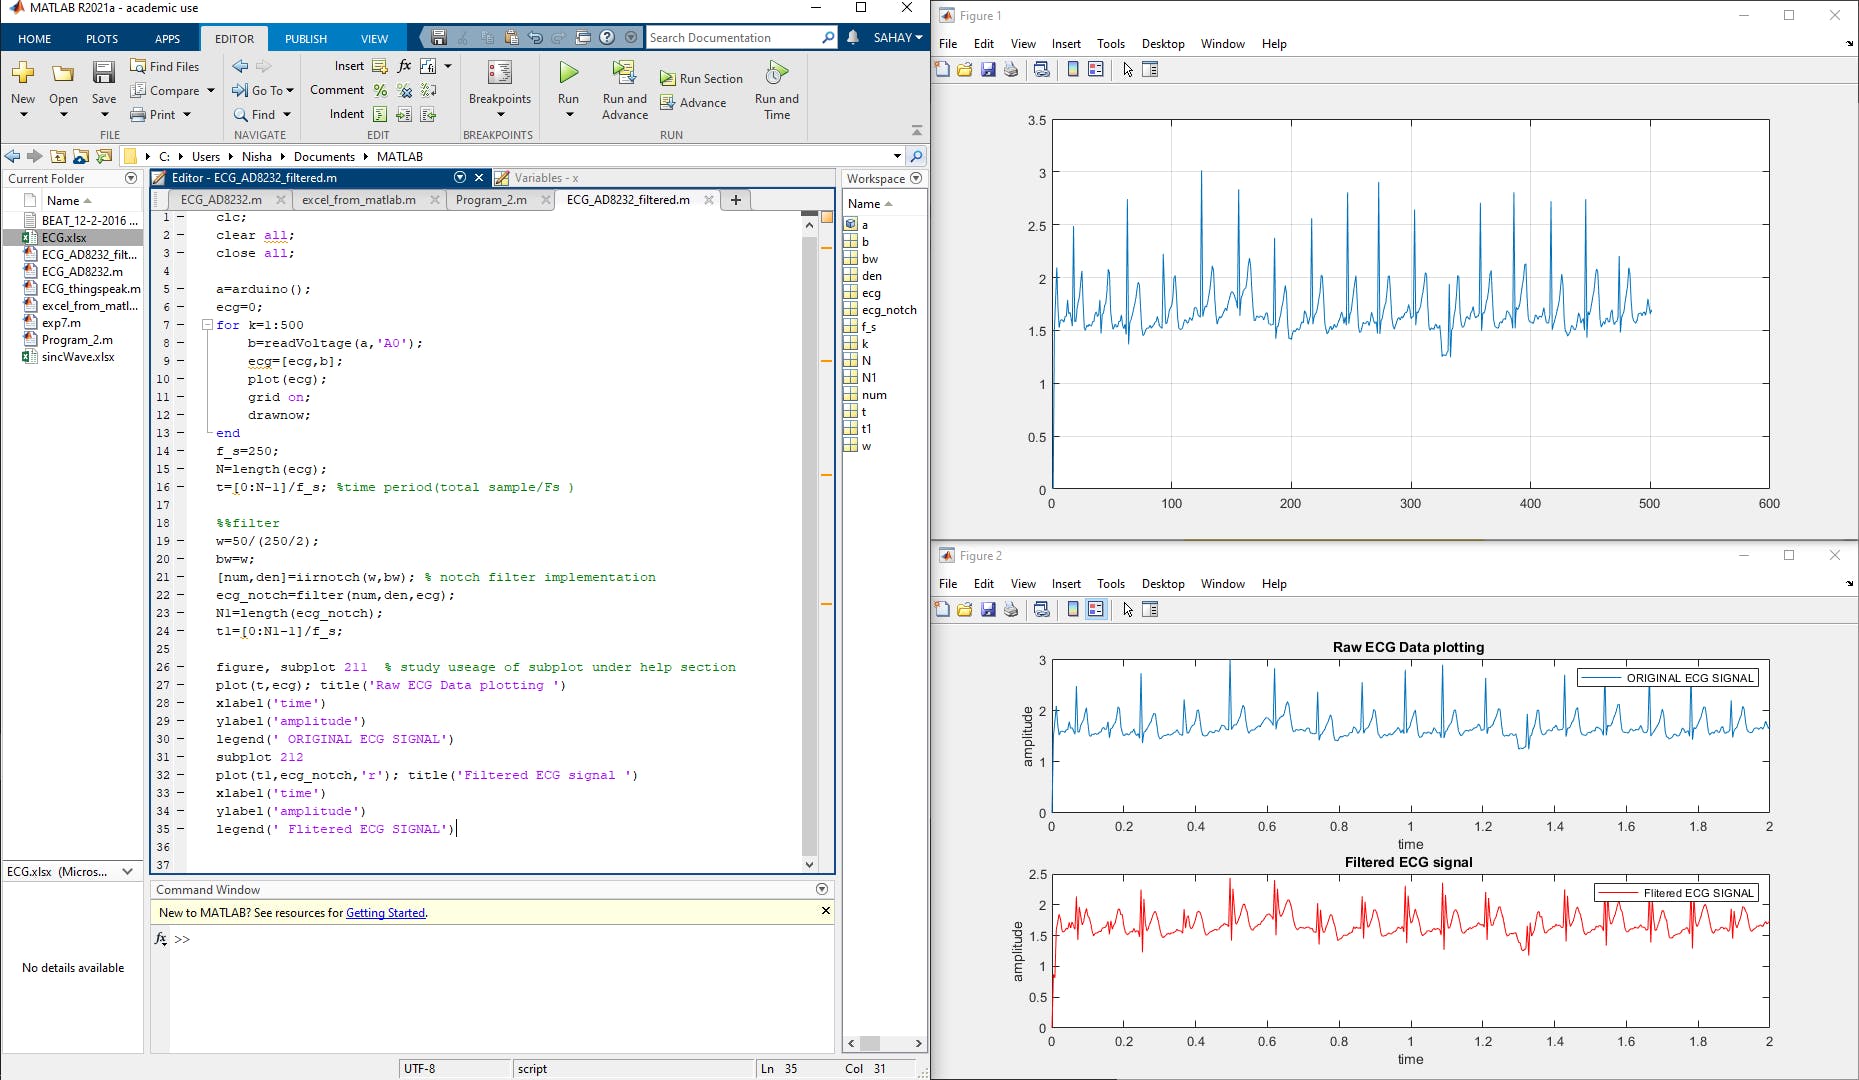Click the Run and Time icon

pyautogui.click(x=776, y=72)
